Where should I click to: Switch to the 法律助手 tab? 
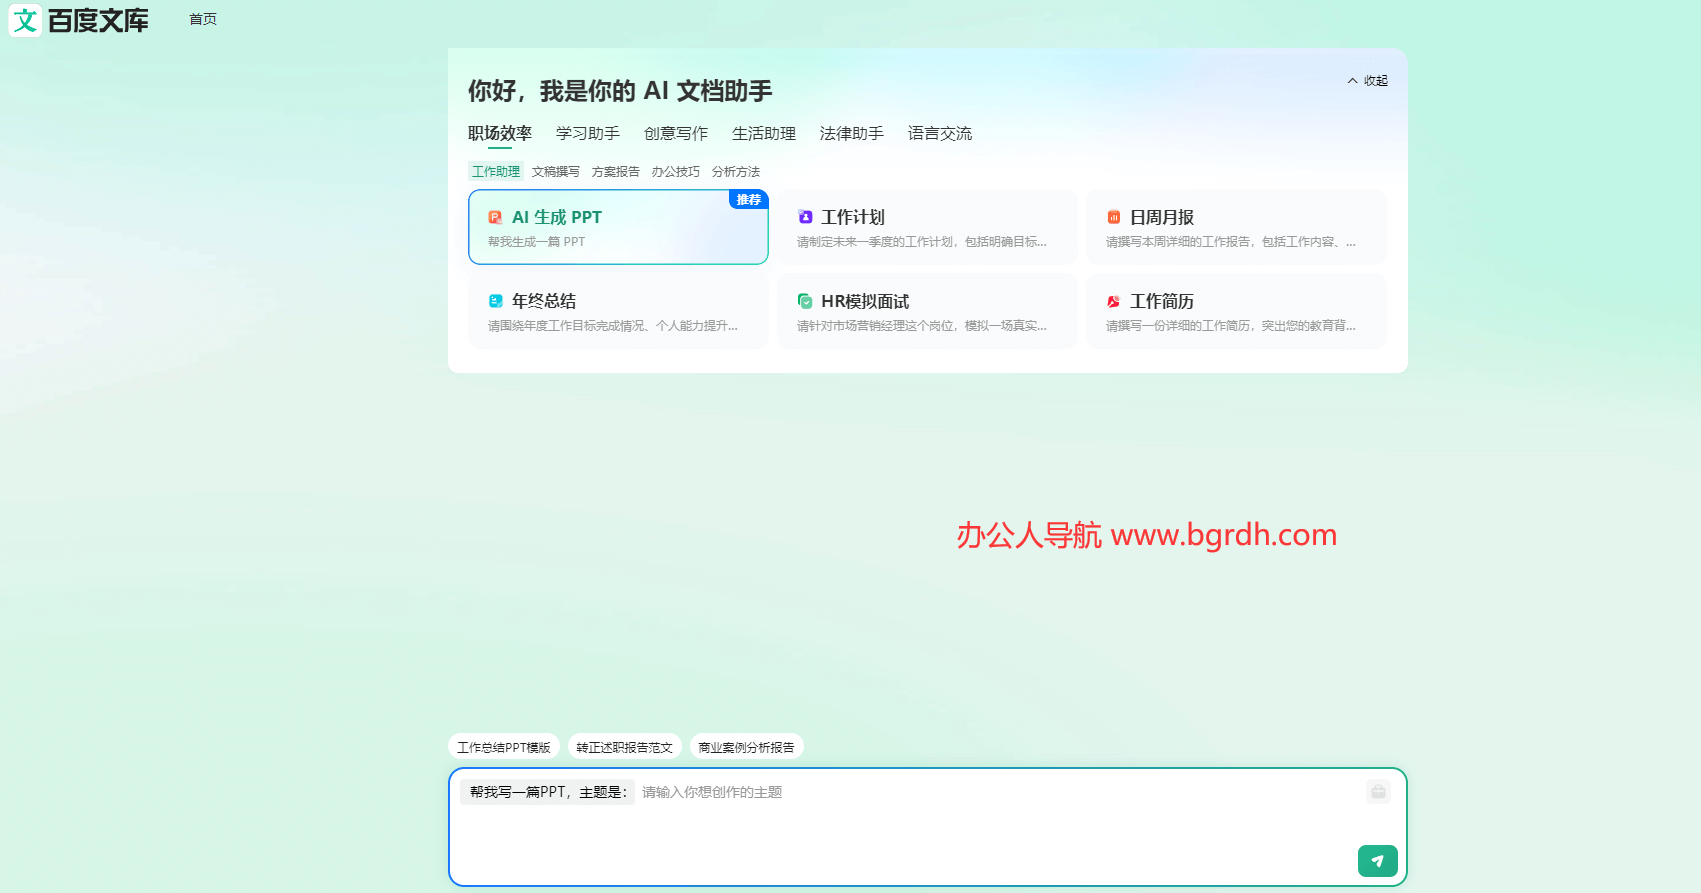852,133
